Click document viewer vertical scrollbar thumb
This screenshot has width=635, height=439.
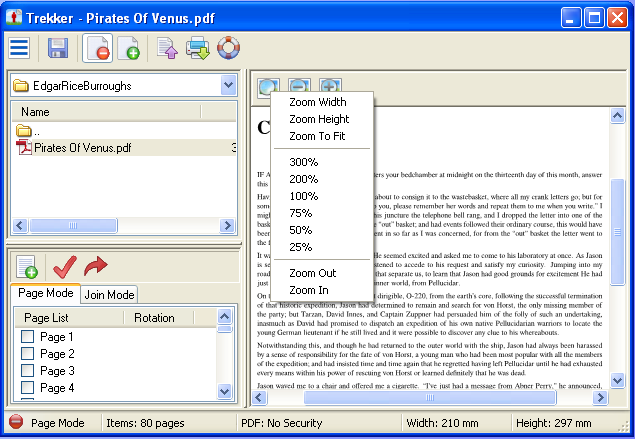coord(617,232)
